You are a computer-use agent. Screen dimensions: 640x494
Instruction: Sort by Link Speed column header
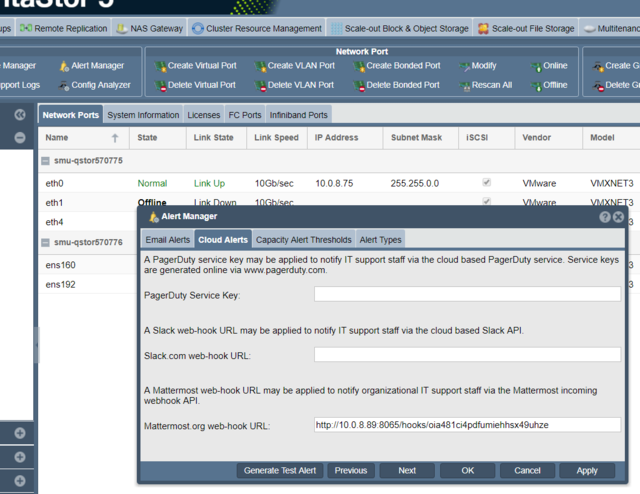[276, 138]
